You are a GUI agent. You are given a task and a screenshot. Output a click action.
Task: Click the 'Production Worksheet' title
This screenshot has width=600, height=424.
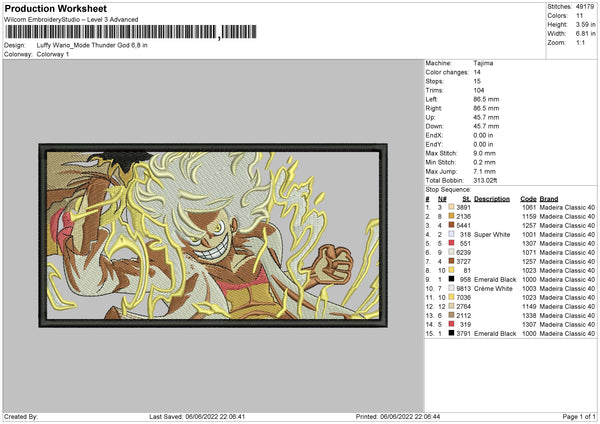[55, 9]
